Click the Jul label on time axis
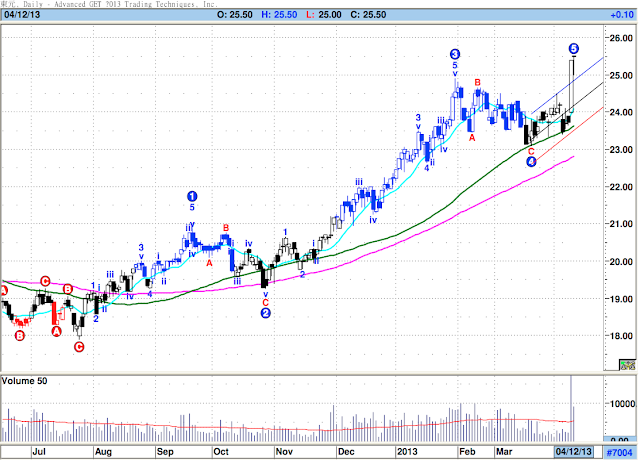The height and width of the screenshot is (460, 640). click(39, 452)
